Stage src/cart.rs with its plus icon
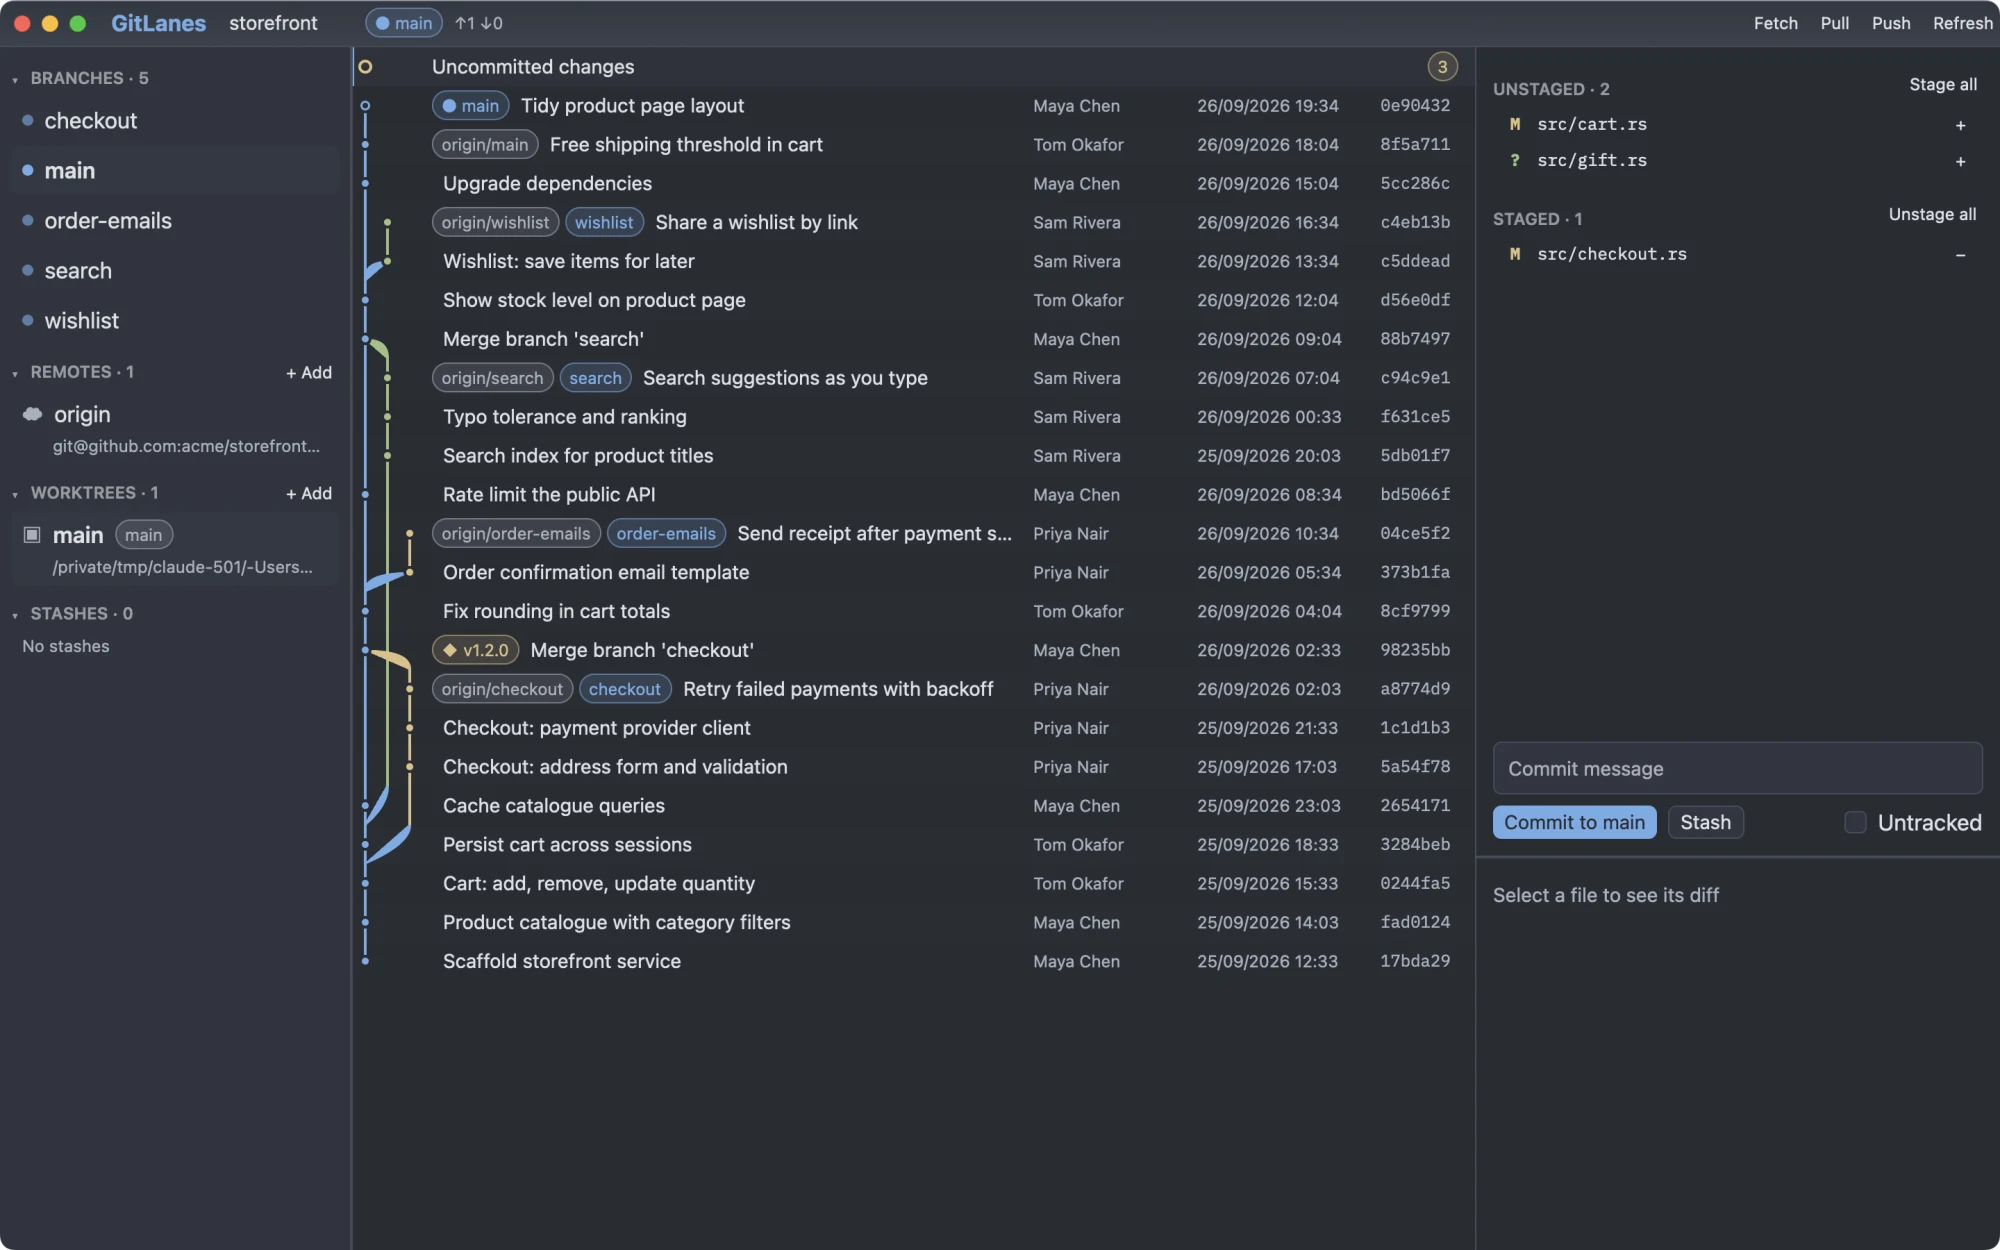2000x1250 pixels. (x=1960, y=125)
